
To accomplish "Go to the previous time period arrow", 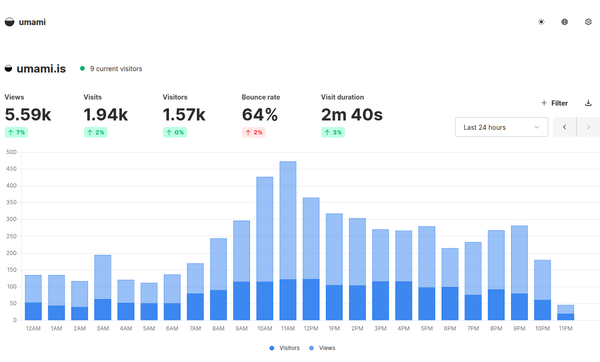I will tap(564, 127).
